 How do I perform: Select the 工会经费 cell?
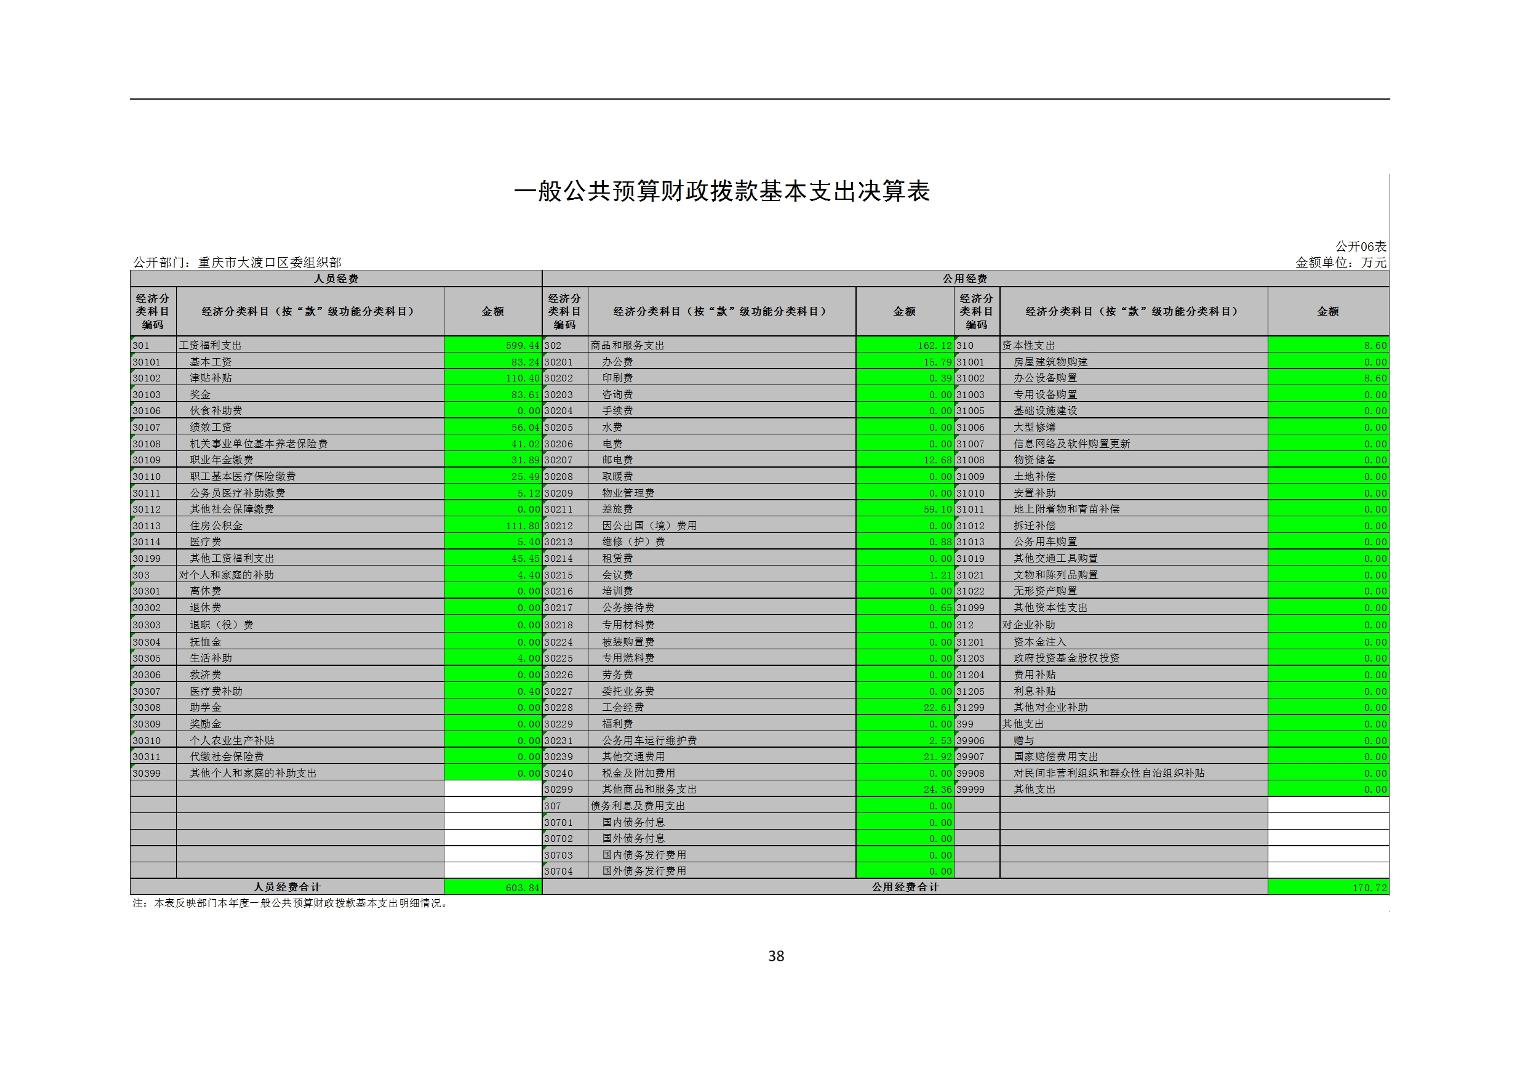pyautogui.click(x=622, y=707)
